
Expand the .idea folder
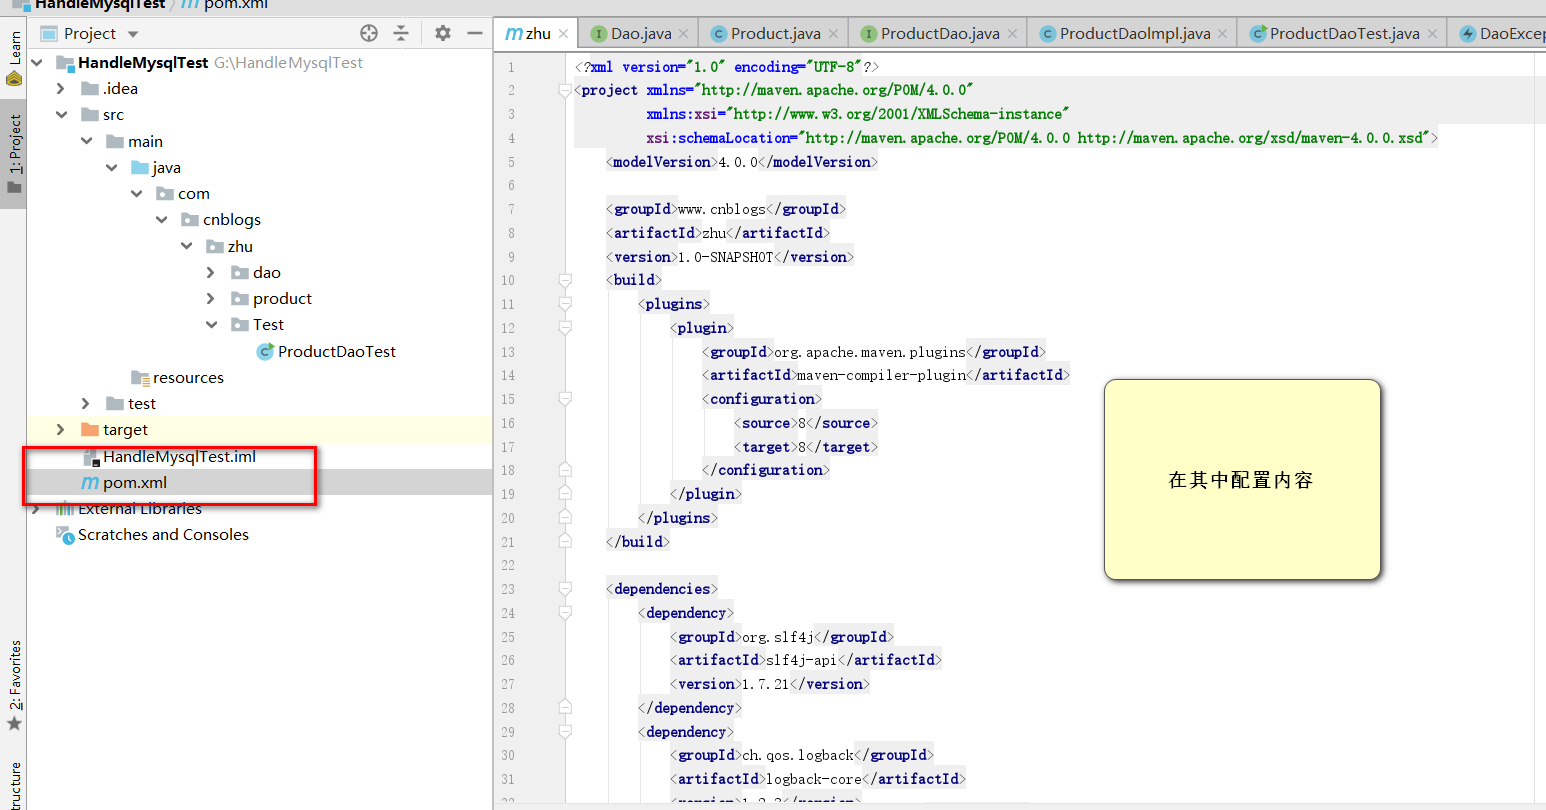click(x=61, y=88)
